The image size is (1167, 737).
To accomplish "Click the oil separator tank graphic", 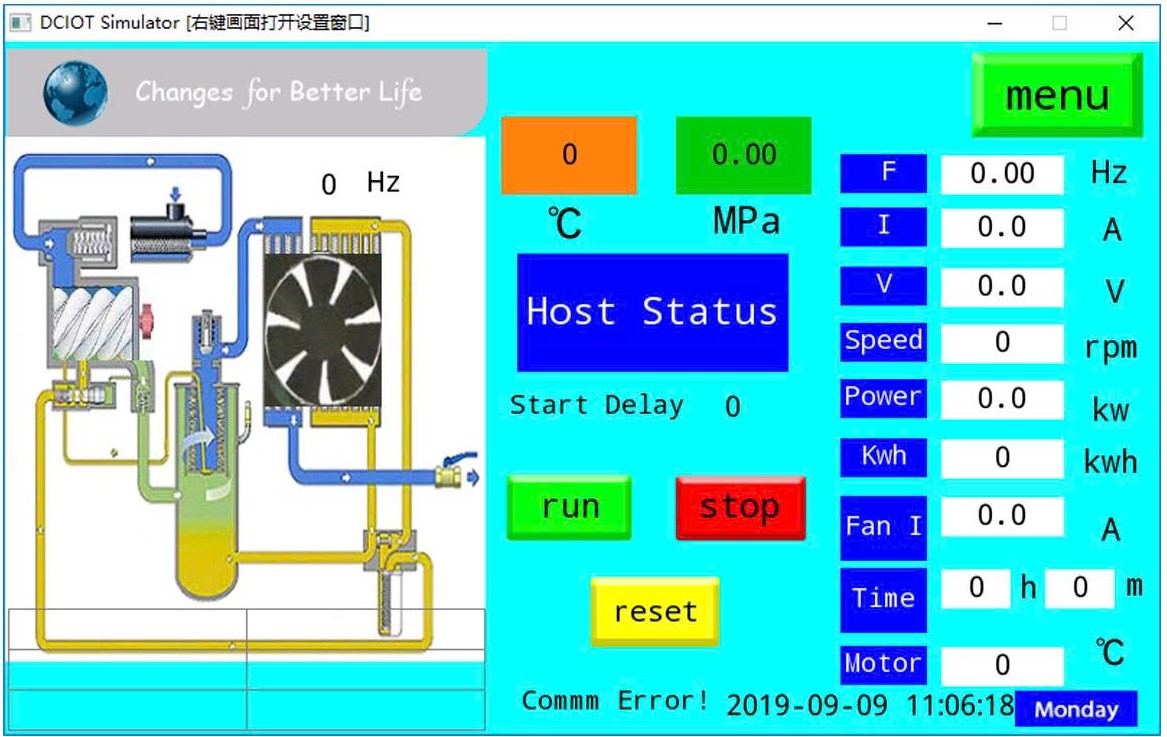I will coord(207,490).
